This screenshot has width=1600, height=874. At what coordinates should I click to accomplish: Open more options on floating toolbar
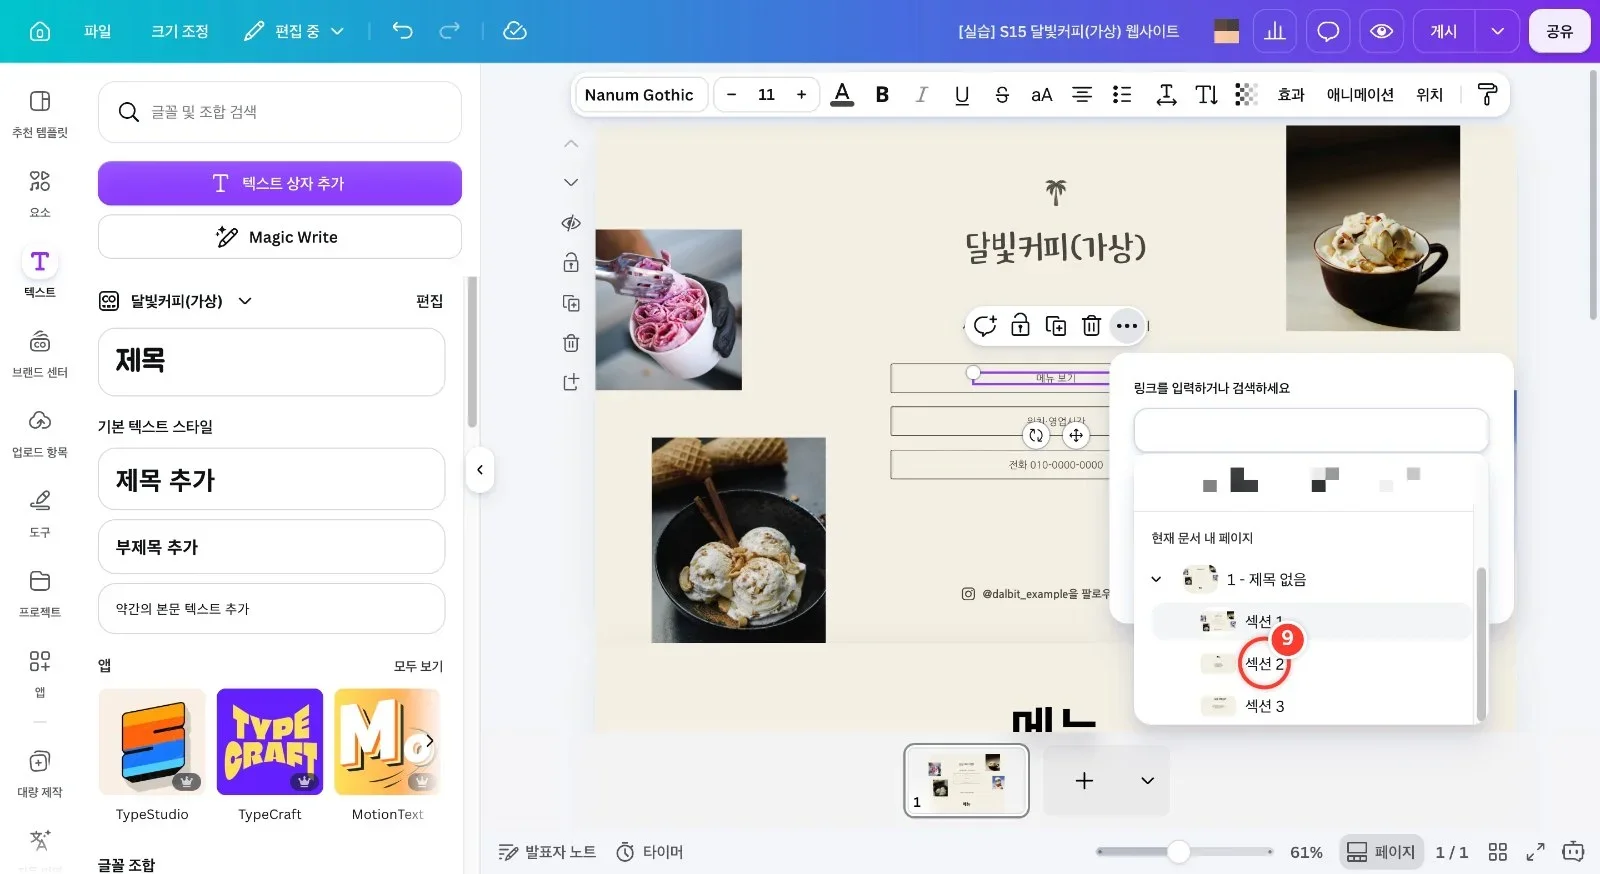pyautogui.click(x=1127, y=325)
